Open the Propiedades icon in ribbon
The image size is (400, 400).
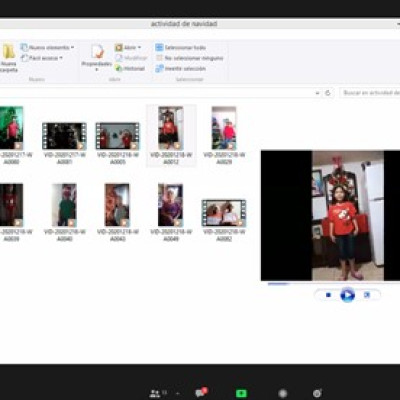pos(97,52)
